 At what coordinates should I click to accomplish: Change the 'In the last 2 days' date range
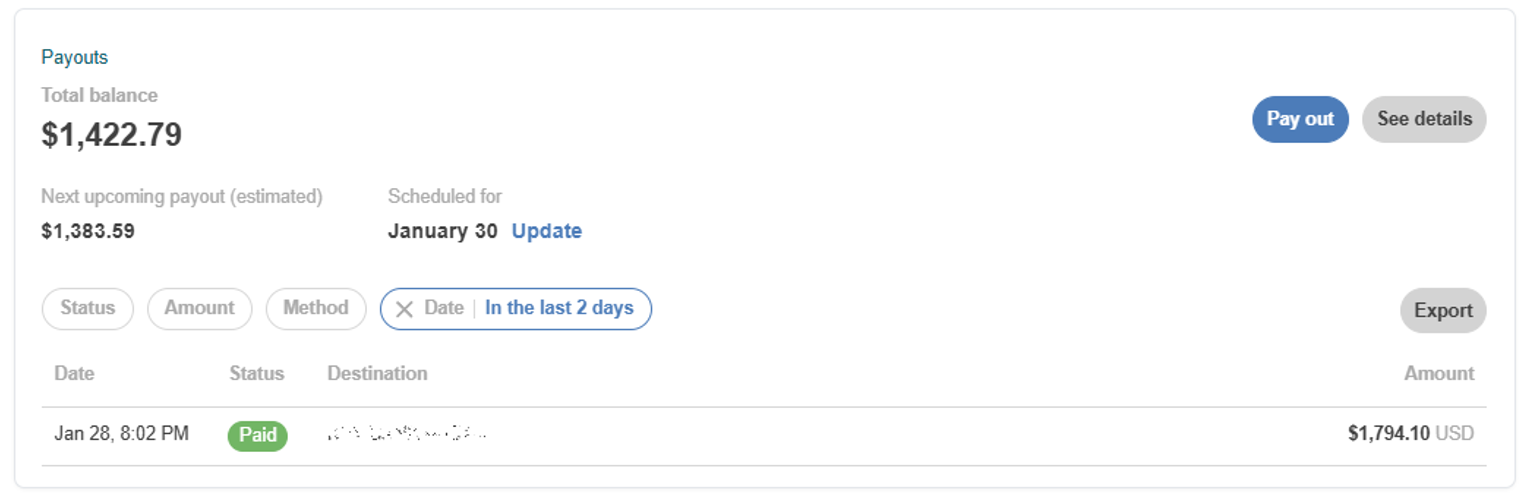[559, 308]
